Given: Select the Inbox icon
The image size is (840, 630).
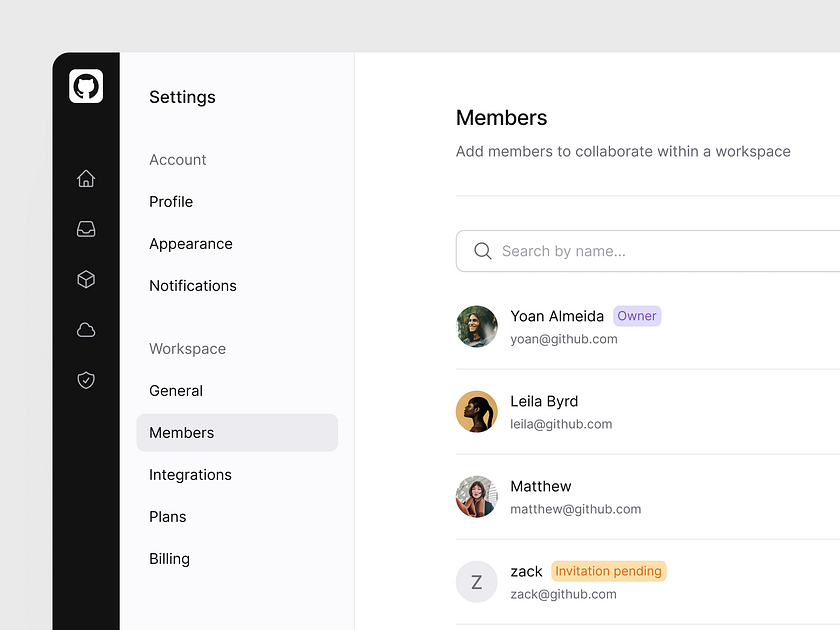Looking at the screenshot, I should tap(86, 229).
